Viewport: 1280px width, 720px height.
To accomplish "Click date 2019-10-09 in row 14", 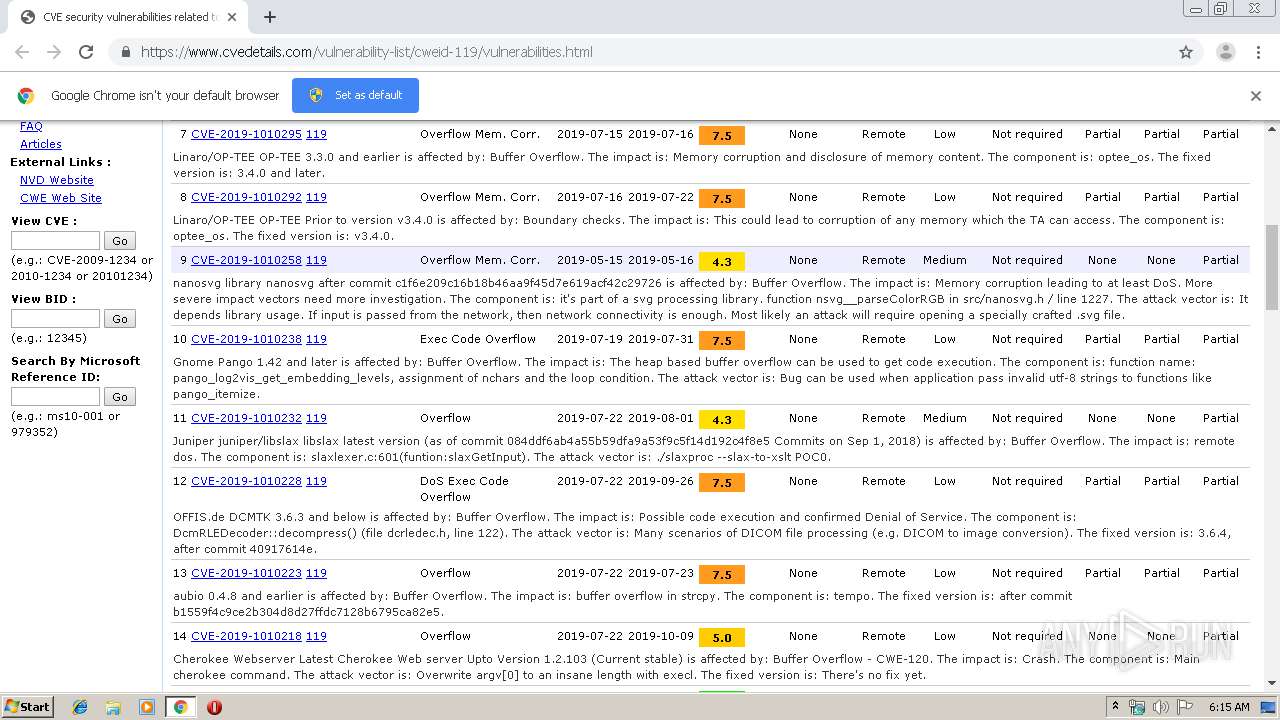I will pyautogui.click(x=661, y=636).
